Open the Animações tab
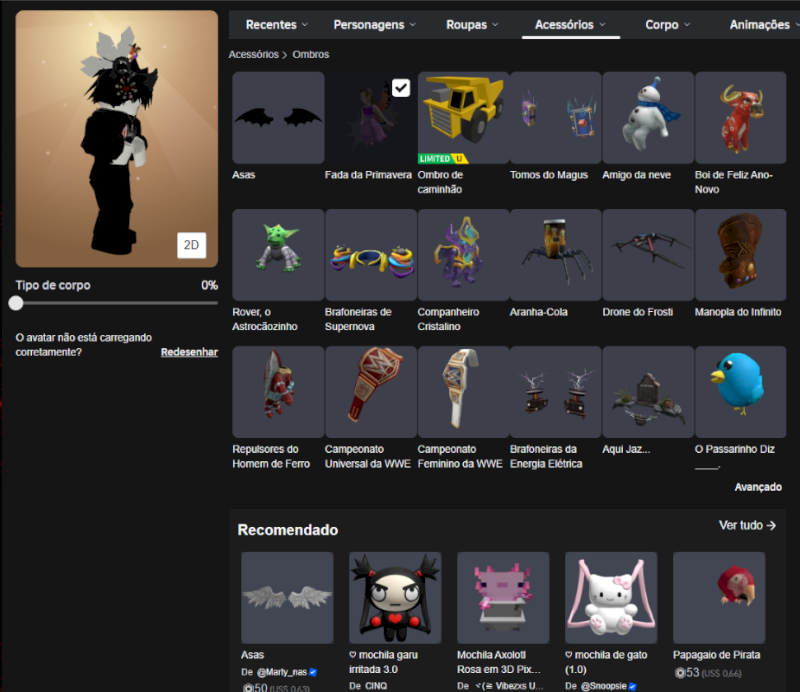 pyautogui.click(x=761, y=24)
